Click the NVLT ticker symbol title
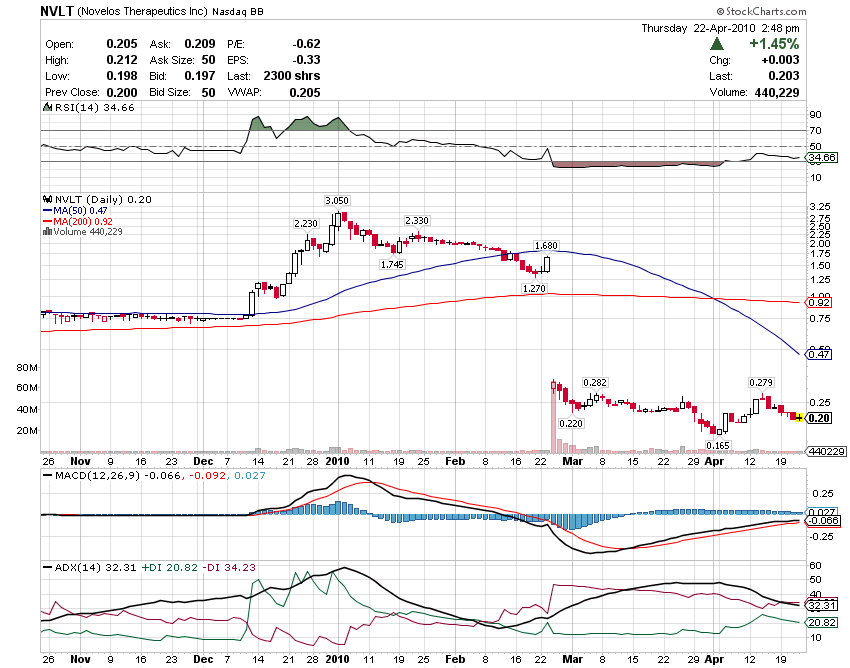Screen dimensions: 850x668 57,11
